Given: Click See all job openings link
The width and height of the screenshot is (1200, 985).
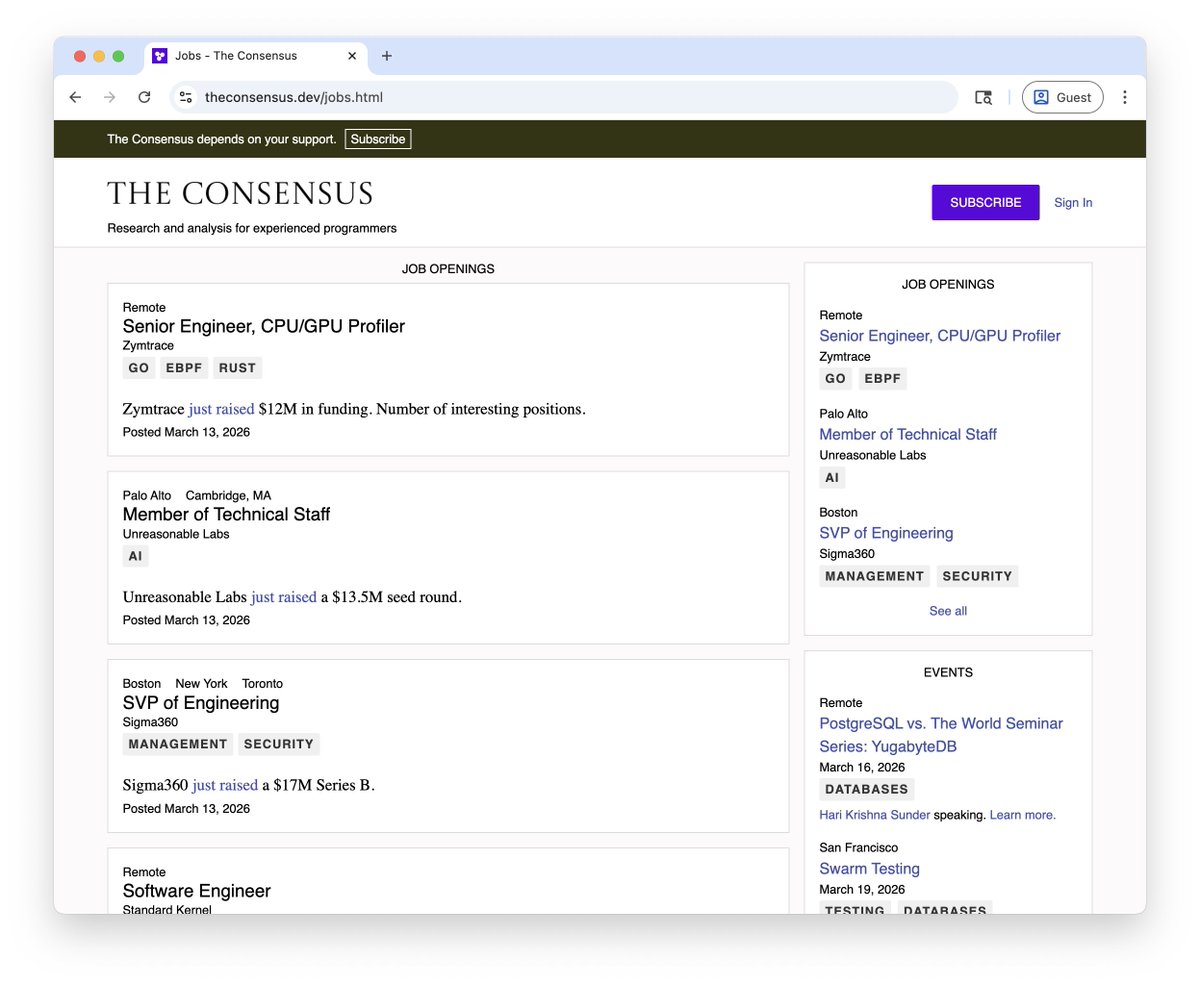Looking at the screenshot, I should click(x=948, y=611).
